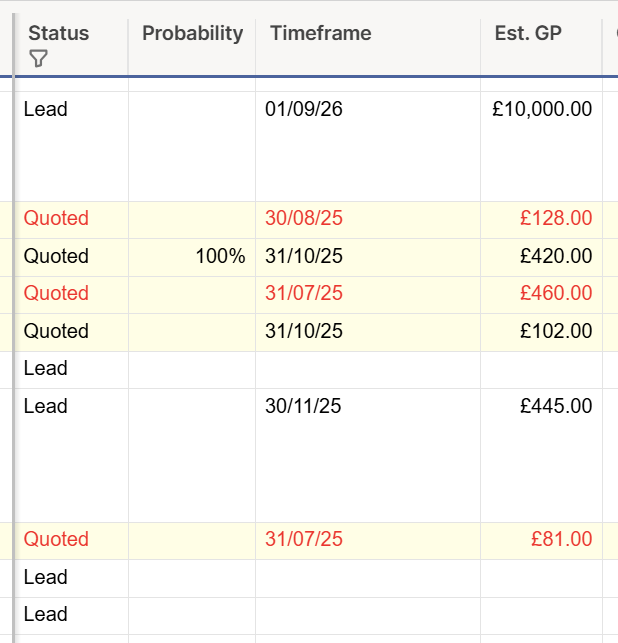Click the £102.00 Est. GP cell

[541, 333]
